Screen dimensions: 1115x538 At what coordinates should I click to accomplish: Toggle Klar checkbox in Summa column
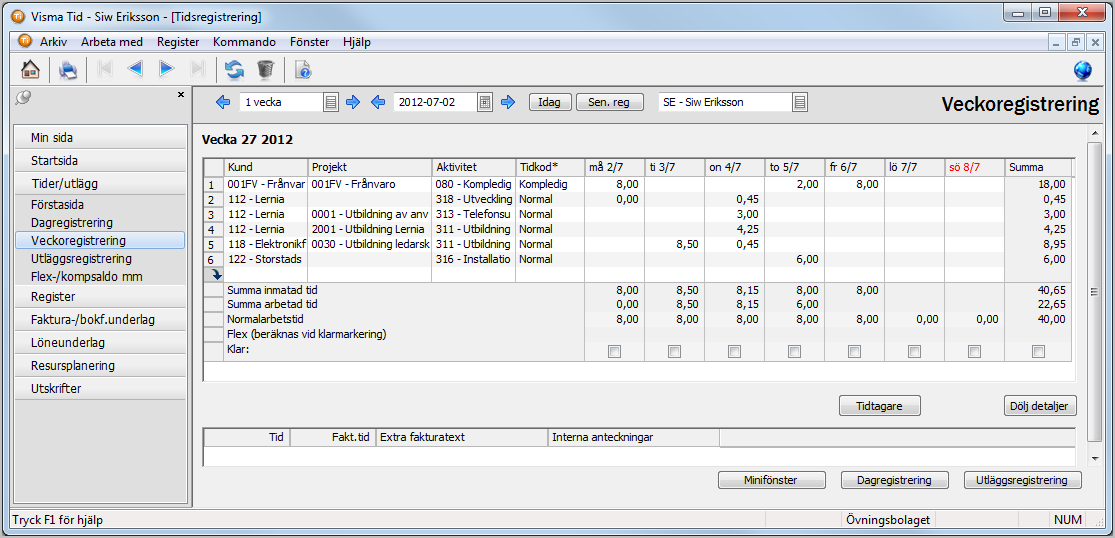pyautogui.click(x=1039, y=351)
